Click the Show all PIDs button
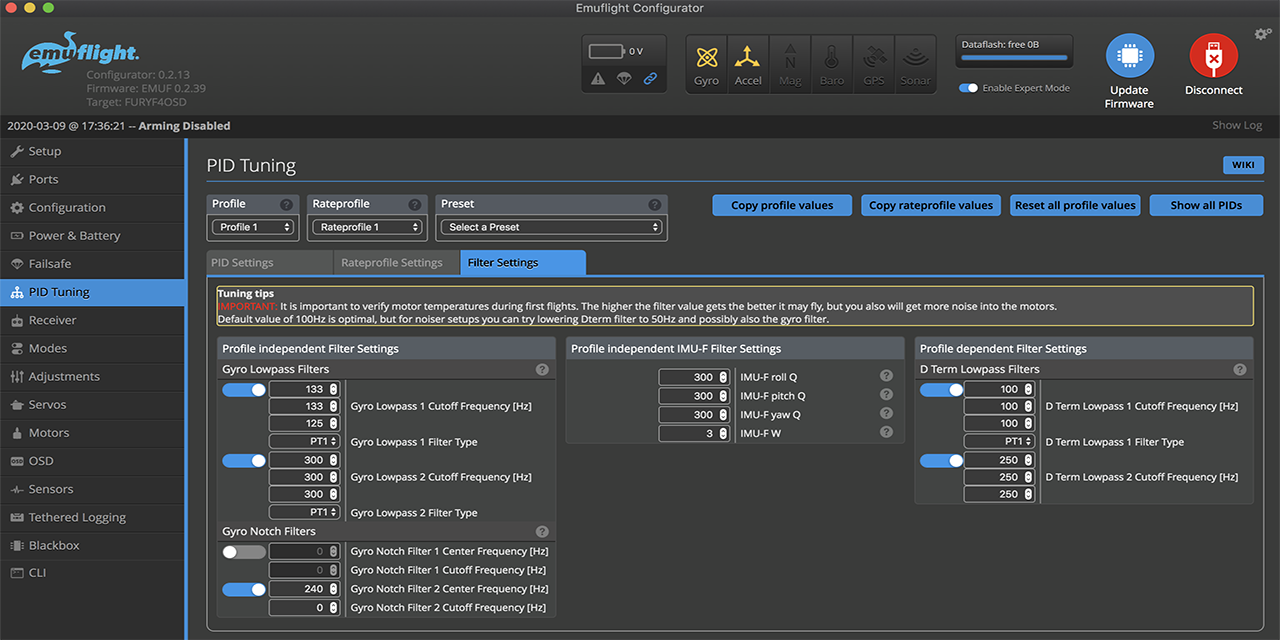The image size is (1280, 640). coord(1206,205)
